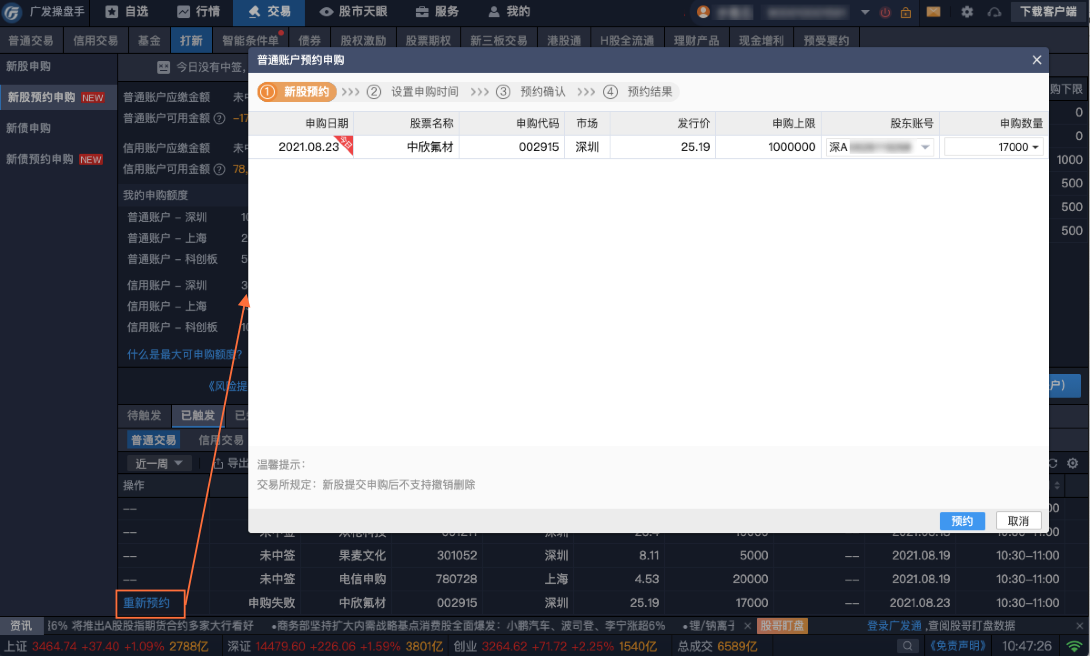The height and width of the screenshot is (656, 1091).
Task: Open the 股票期权 sub-tab
Action: click(428, 40)
